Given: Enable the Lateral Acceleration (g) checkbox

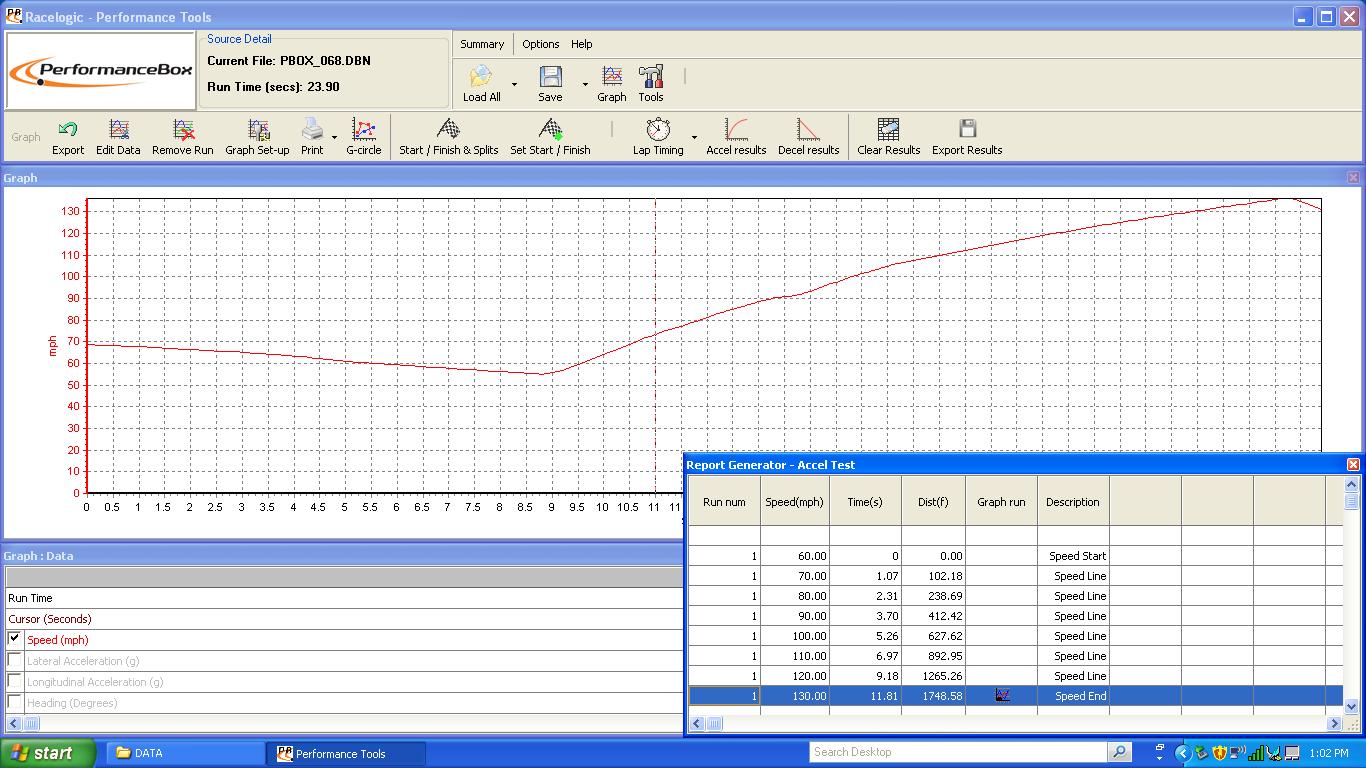Looking at the screenshot, I should click(14, 660).
